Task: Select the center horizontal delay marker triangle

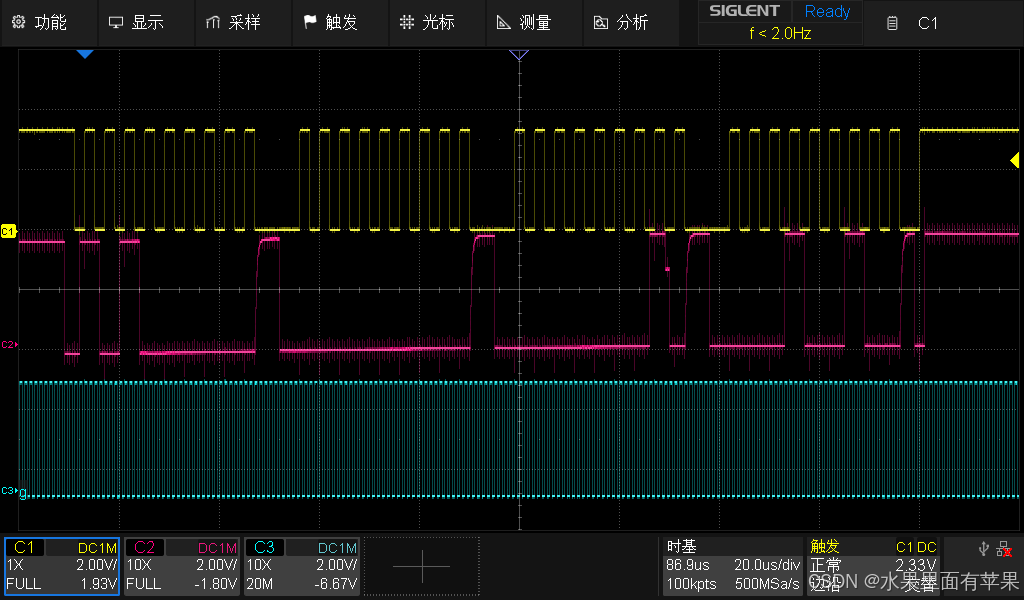Action: point(519,55)
